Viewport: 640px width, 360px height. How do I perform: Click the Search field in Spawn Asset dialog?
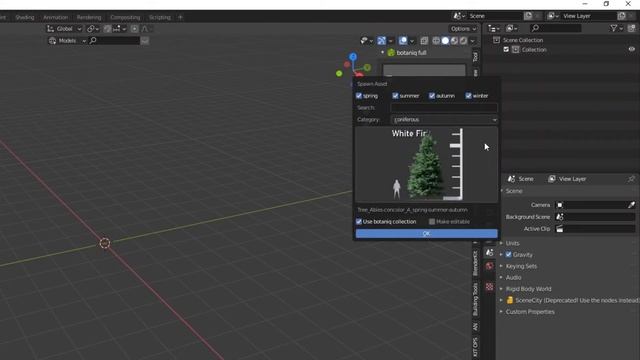click(x=444, y=108)
